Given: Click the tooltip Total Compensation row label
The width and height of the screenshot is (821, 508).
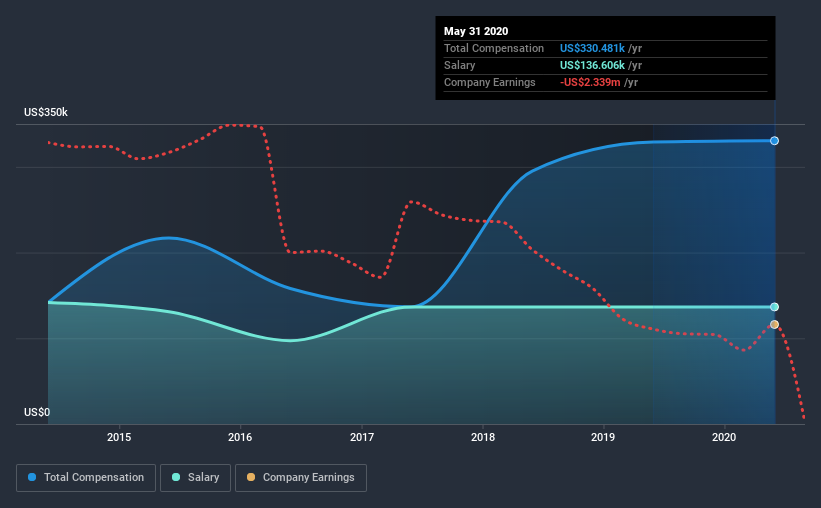Looking at the screenshot, I should [x=494, y=48].
